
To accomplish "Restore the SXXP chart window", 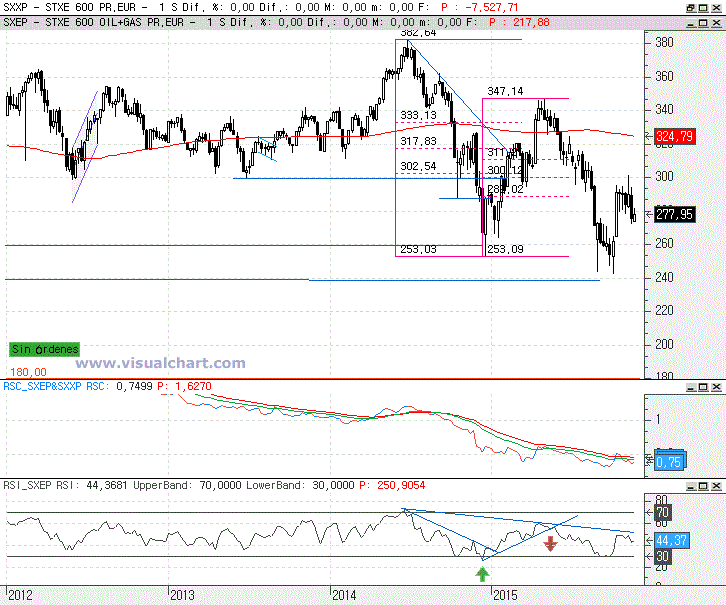I will [691, 8].
